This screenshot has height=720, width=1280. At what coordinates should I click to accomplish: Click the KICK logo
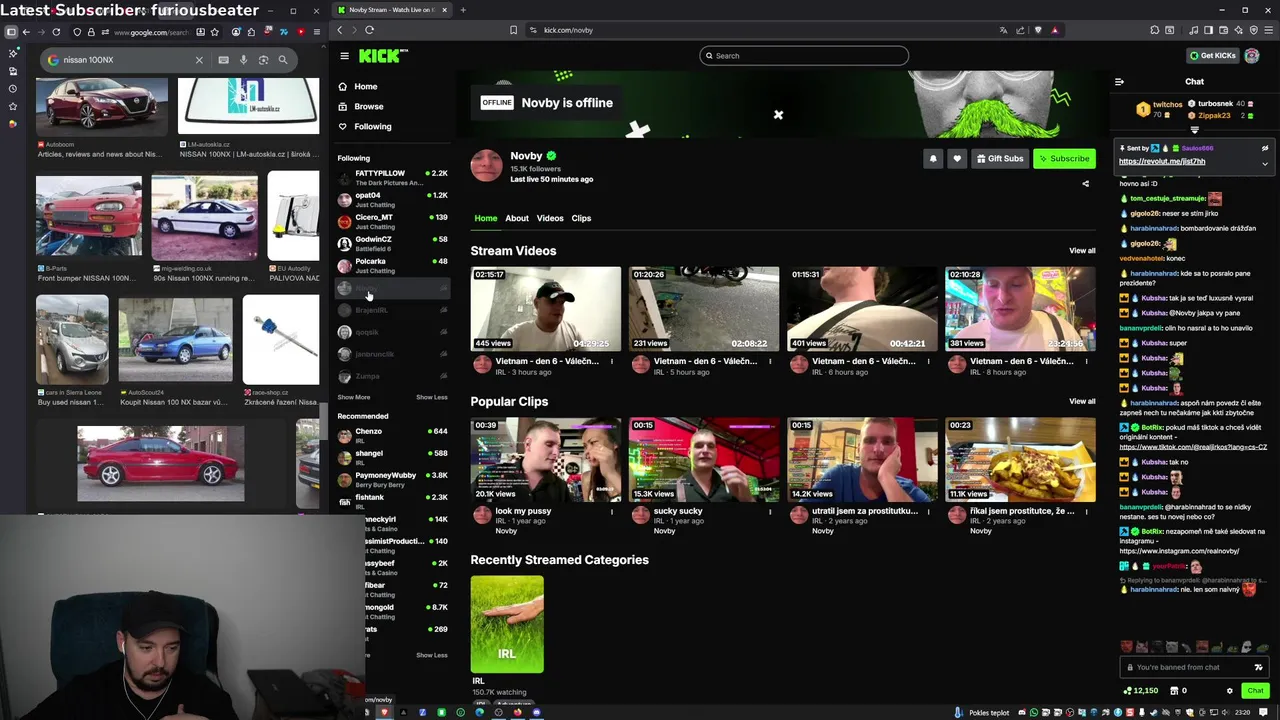coord(383,56)
